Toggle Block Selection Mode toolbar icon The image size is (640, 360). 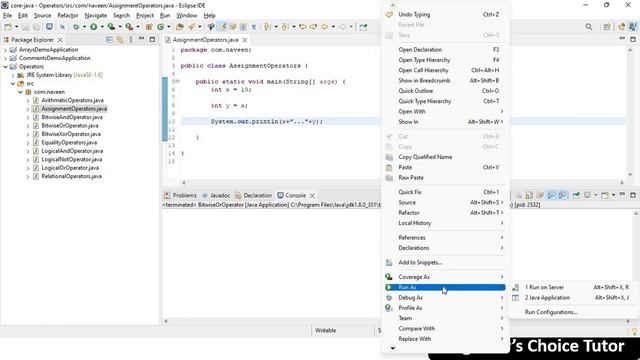point(243,27)
